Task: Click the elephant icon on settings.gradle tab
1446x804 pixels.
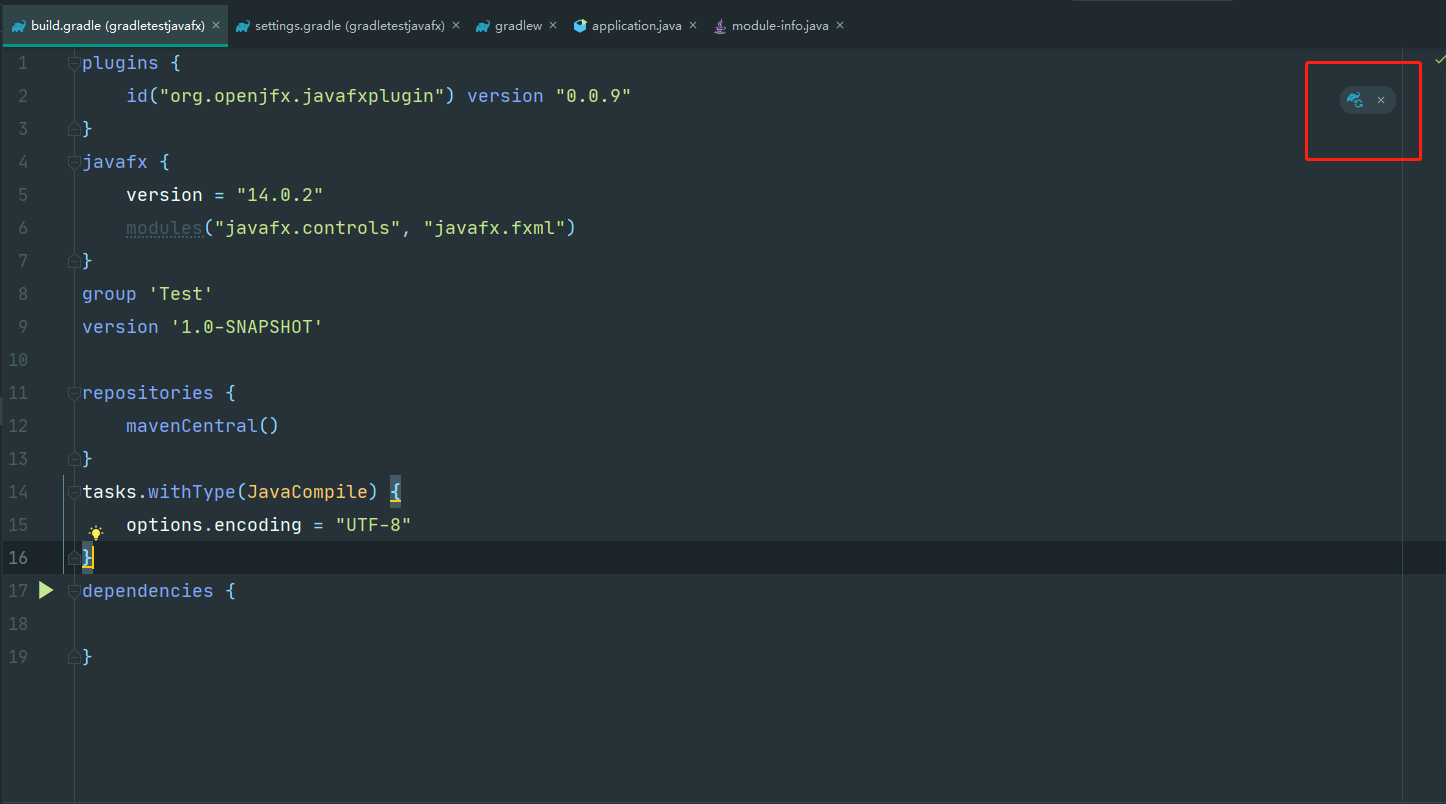Action: [x=243, y=26]
